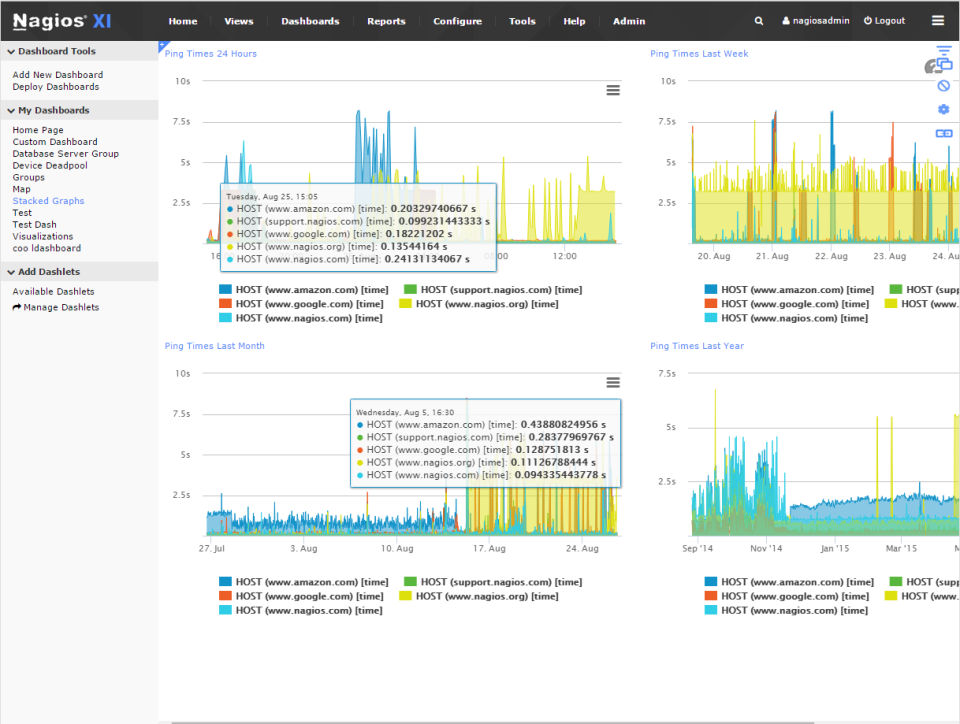Collapse the Dashboard Tools section
The image size is (960, 724).
tap(56, 51)
